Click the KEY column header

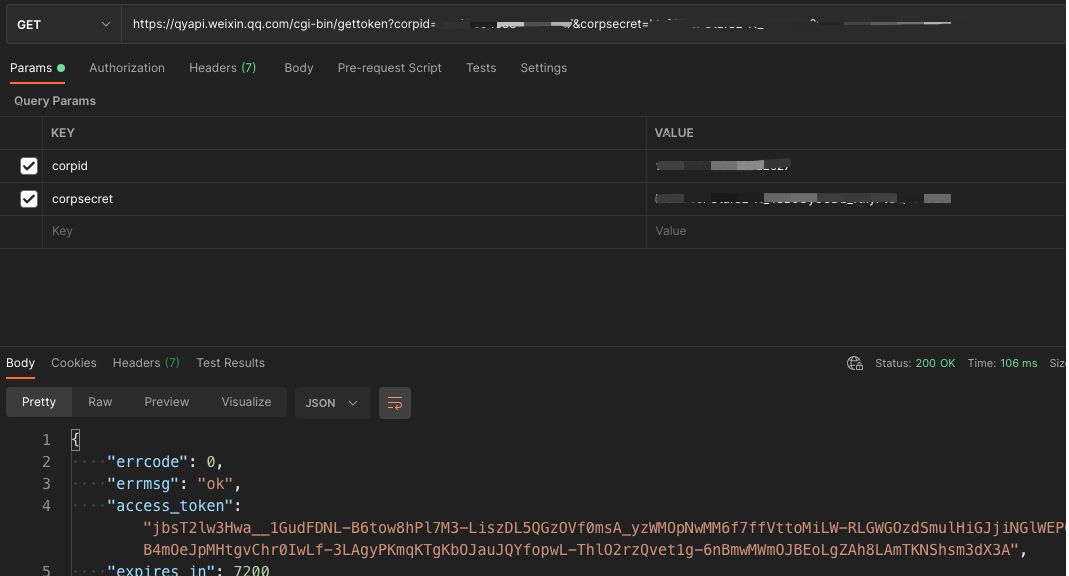[63, 133]
